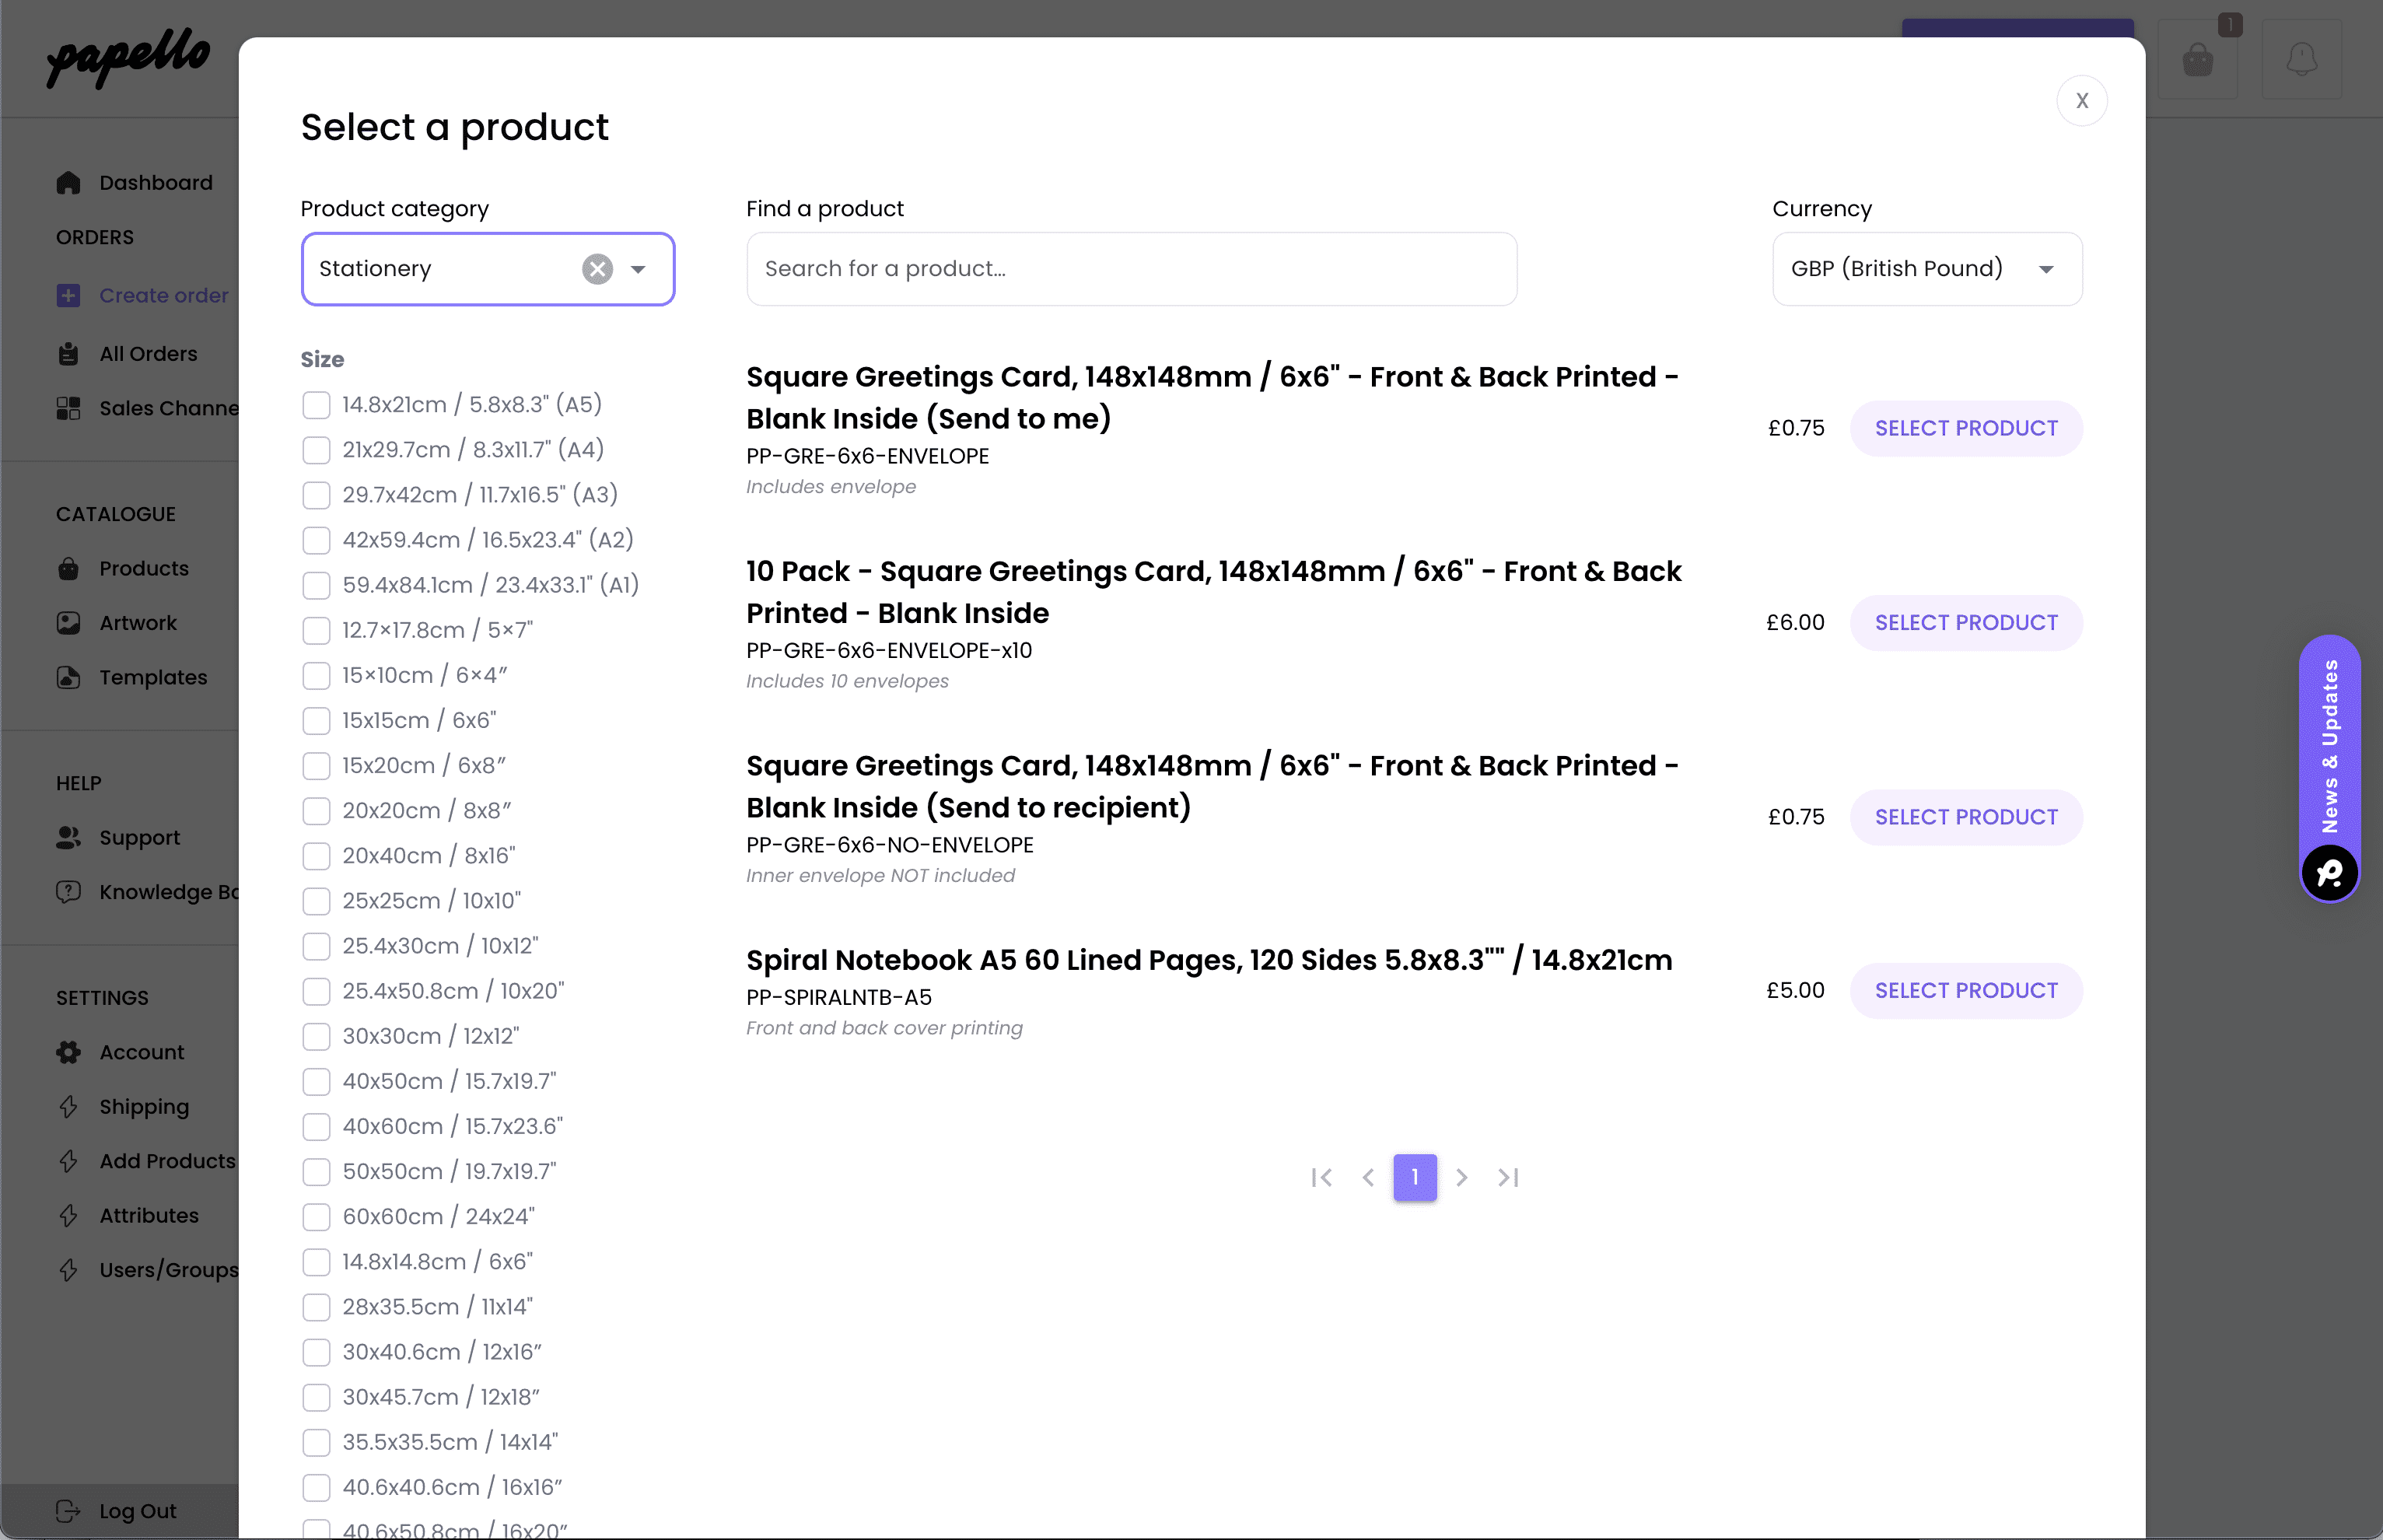This screenshot has width=2383, height=1540.
Task: Click the Search for a product field
Action: click(x=1131, y=269)
